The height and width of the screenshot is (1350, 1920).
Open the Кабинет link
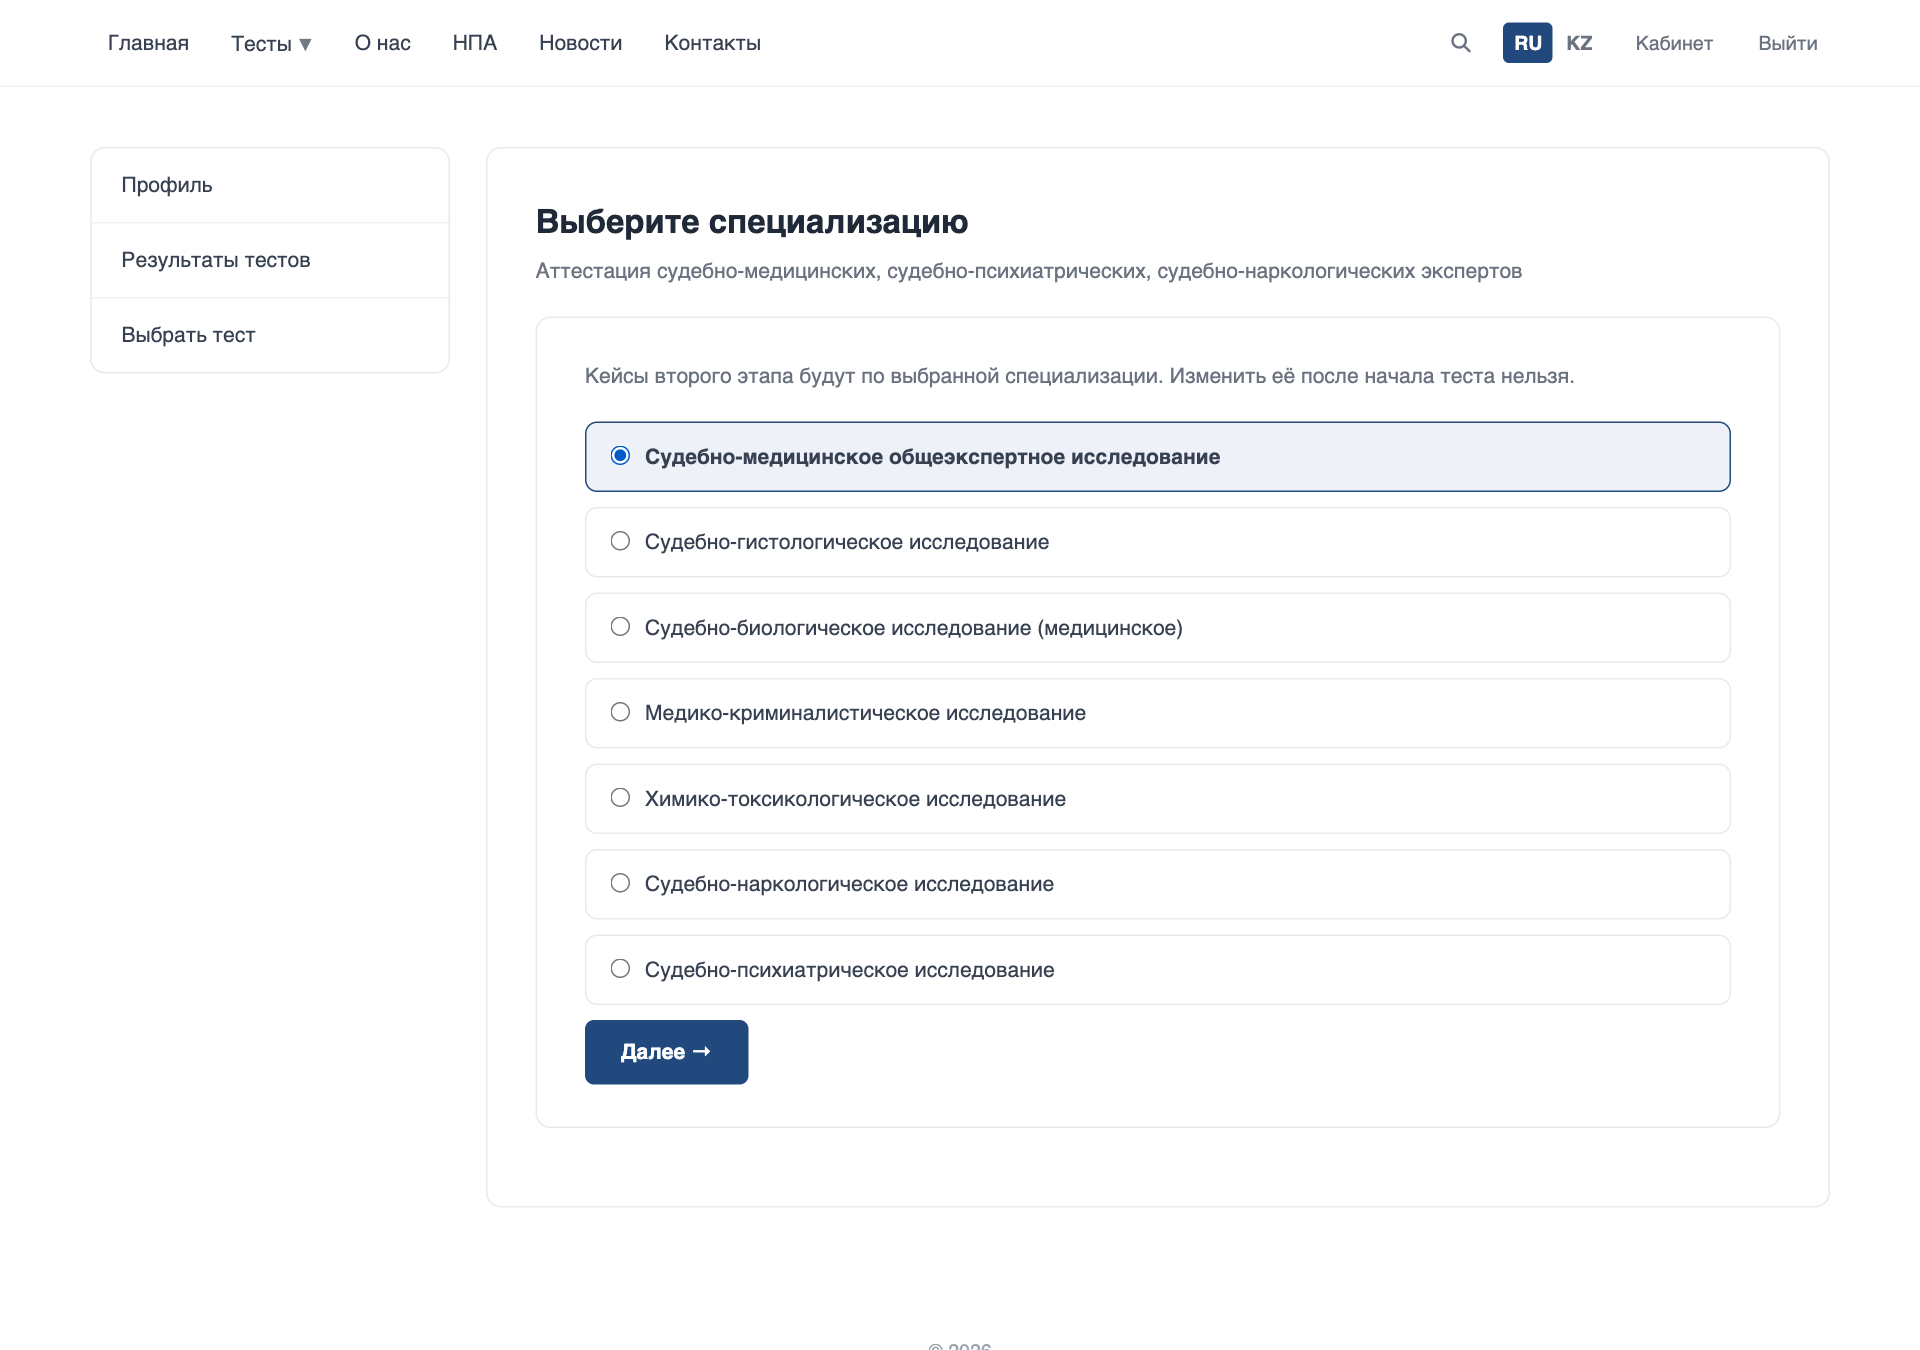1674,43
